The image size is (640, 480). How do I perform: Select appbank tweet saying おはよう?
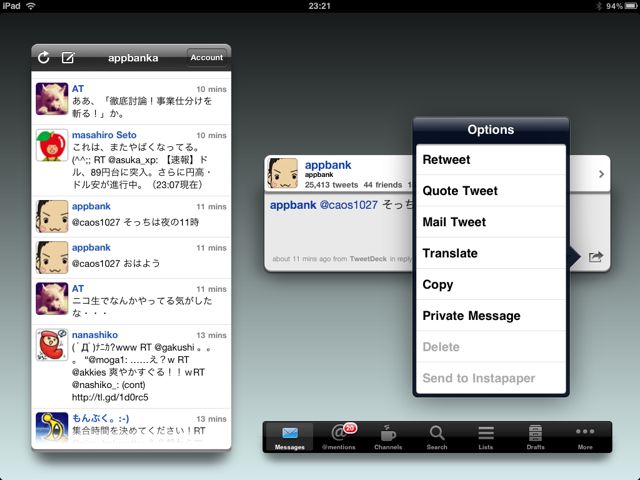coord(131,258)
